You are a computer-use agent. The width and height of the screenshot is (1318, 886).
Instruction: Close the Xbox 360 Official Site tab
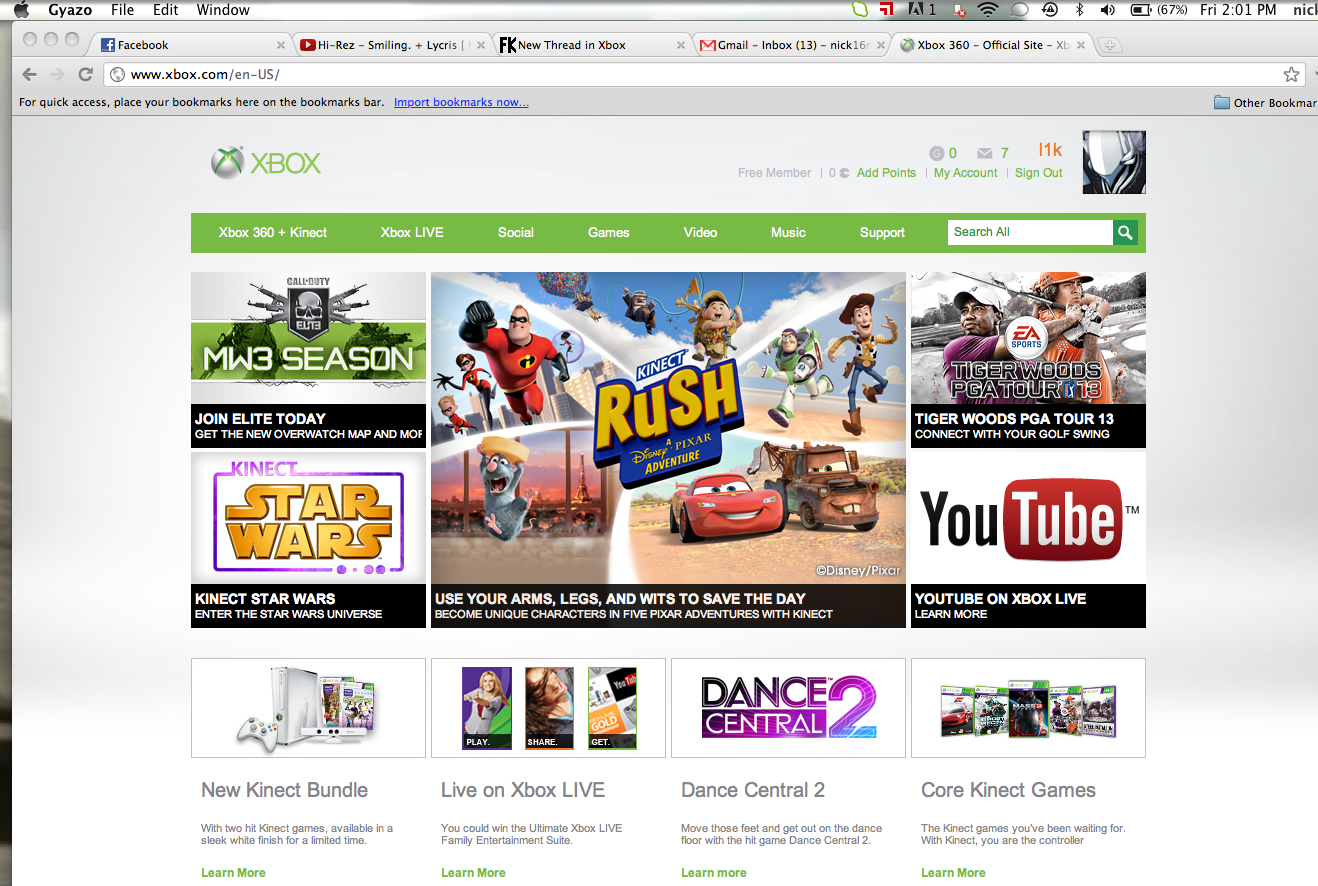point(1081,45)
